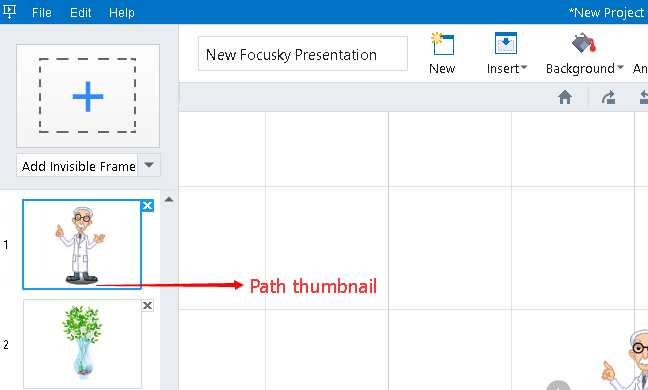Click the path list scroll up arrow

pyautogui.click(x=169, y=200)
